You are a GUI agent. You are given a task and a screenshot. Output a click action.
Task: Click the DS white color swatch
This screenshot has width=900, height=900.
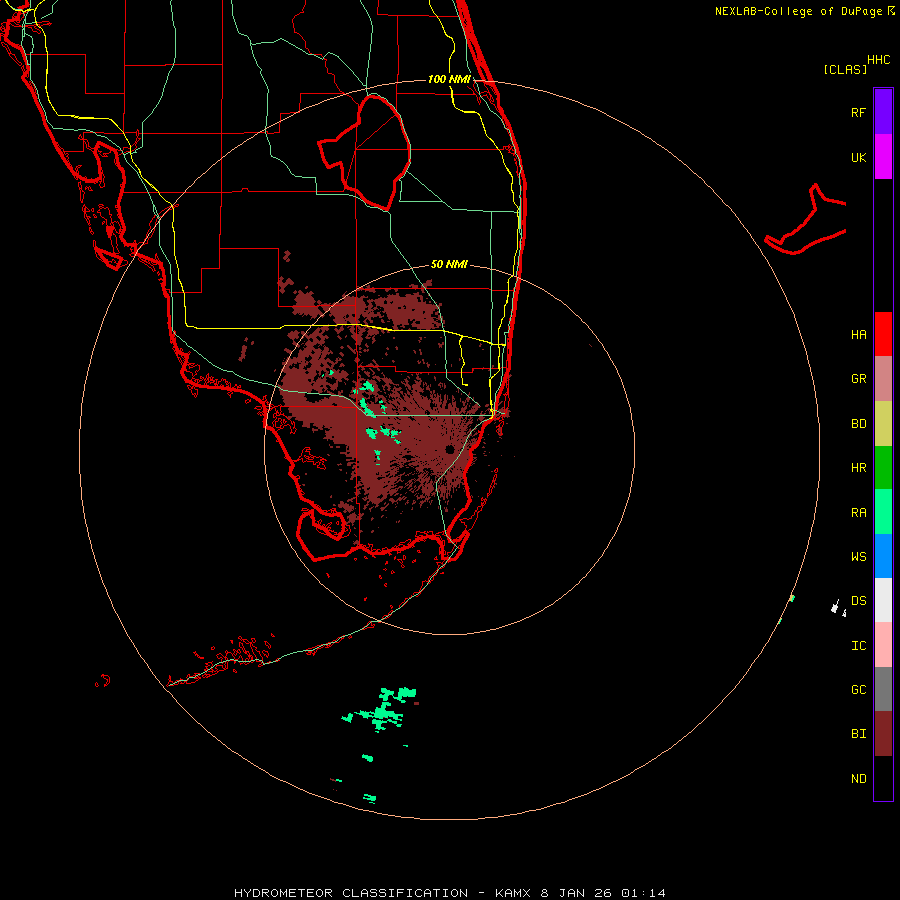pos(883,600)
